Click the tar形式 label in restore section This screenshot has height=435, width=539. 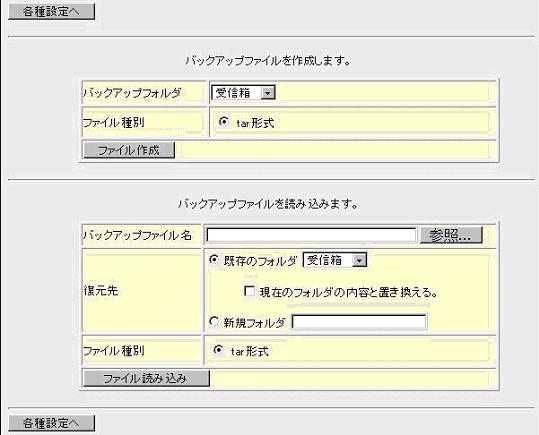click(x=250, y=351)
